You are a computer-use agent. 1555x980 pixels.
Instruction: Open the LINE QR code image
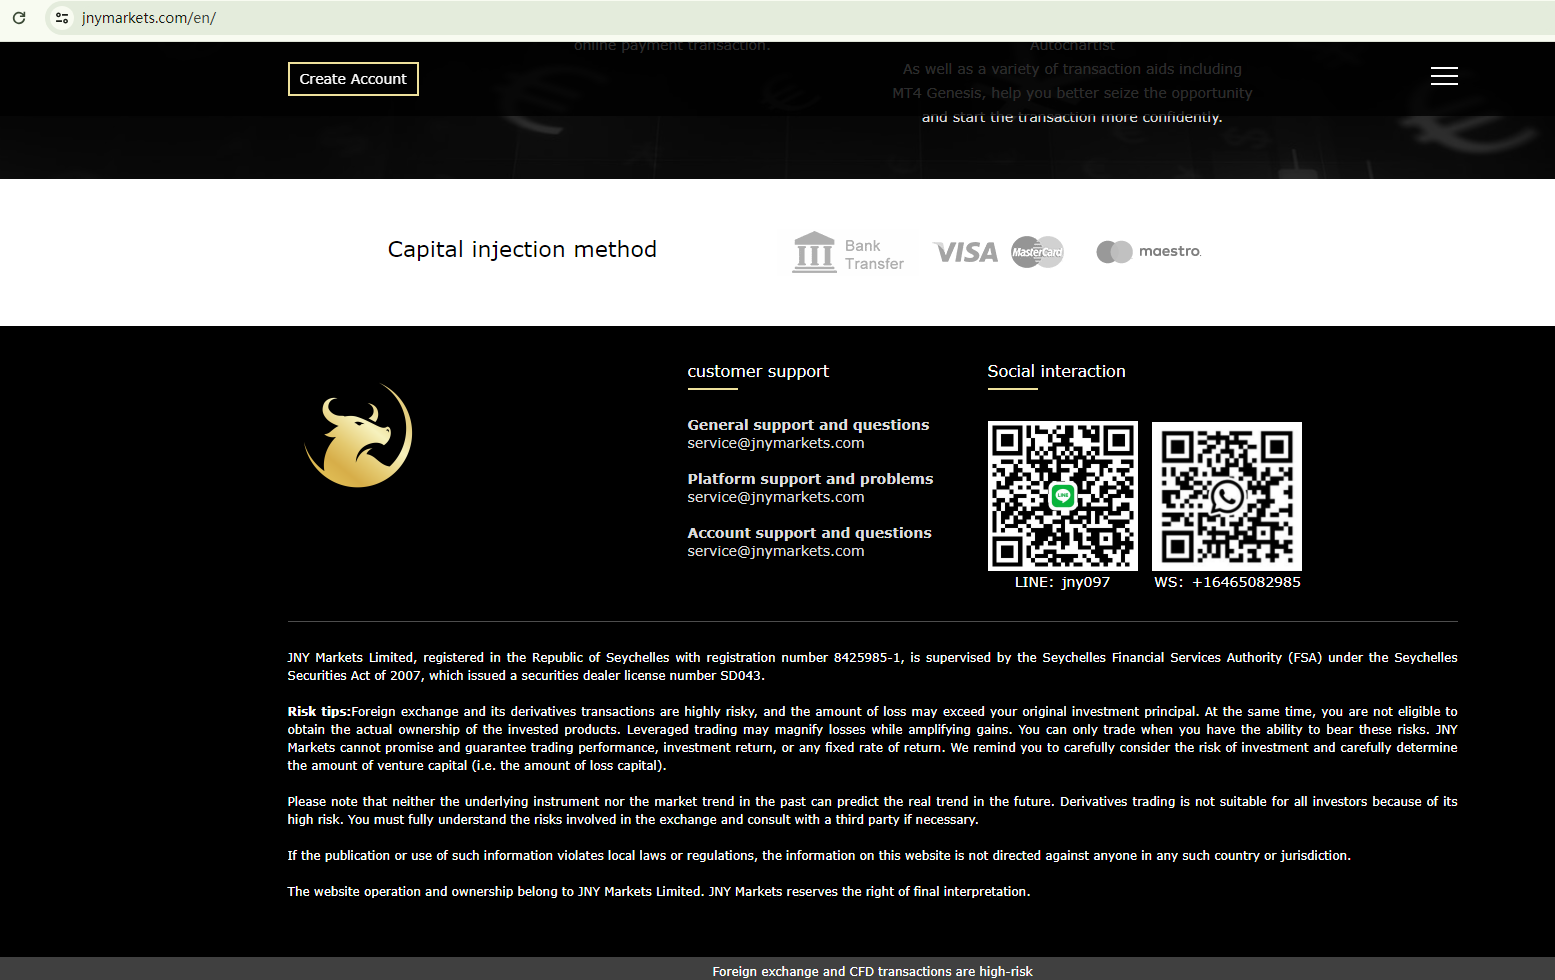(1063, 496)
